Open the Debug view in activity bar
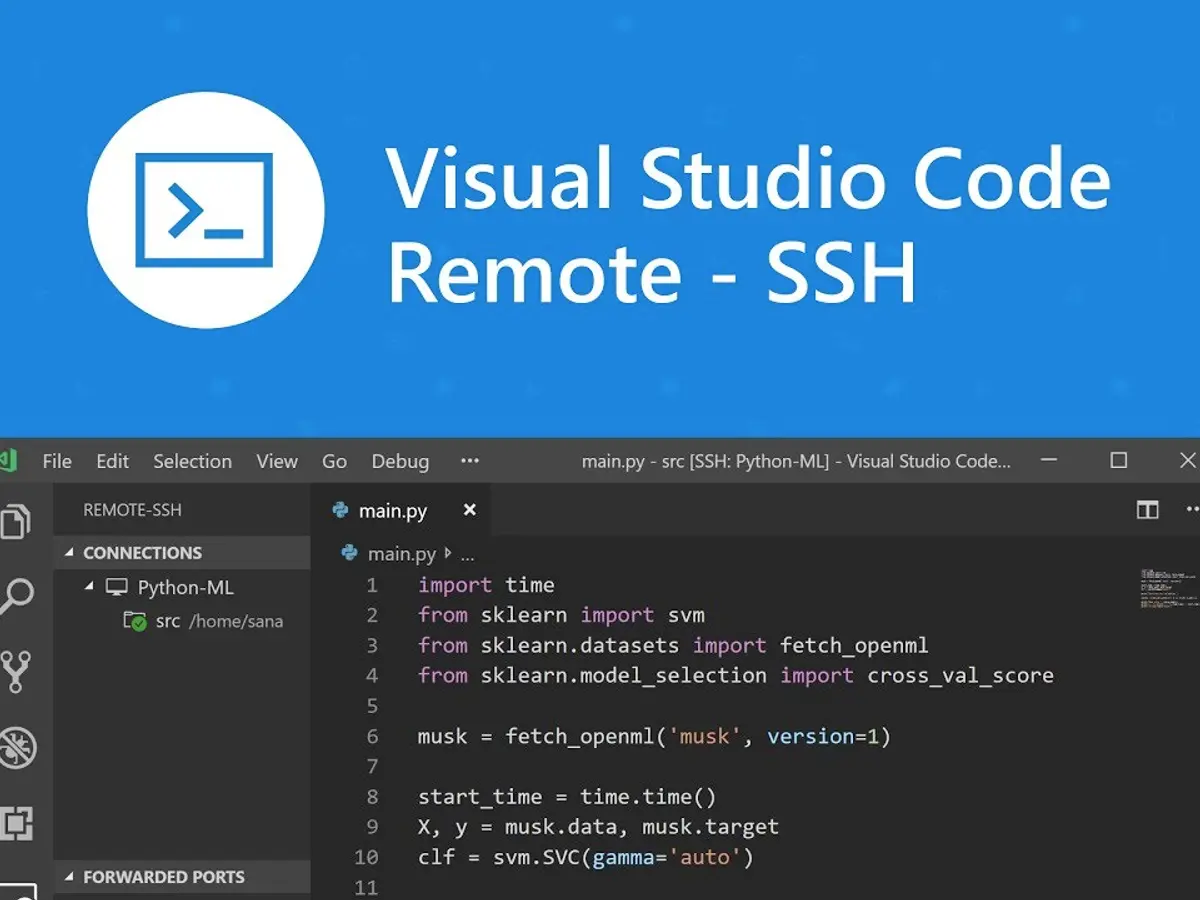The height and width of the screenshot is (900, 1200). click(16, 748)
